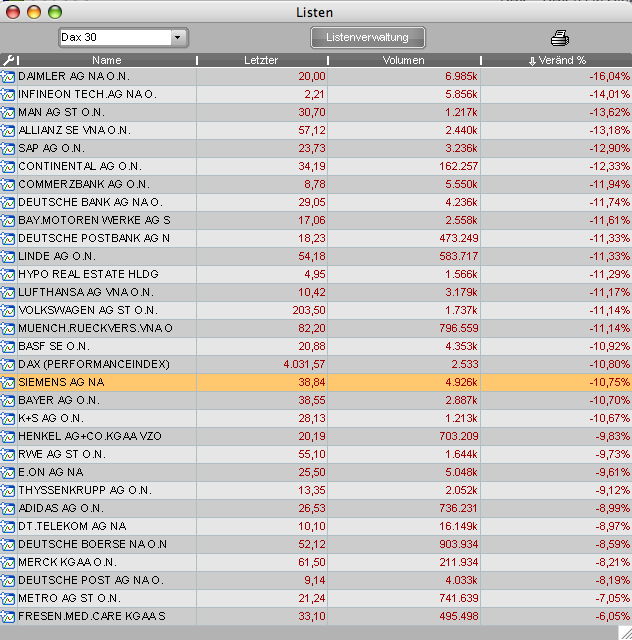The height and width of the screenshot is (640, 632).
Task: Open chart icon for ADIDAS AG O.N.
Action: pyautogui.click(x=8, y=509)
